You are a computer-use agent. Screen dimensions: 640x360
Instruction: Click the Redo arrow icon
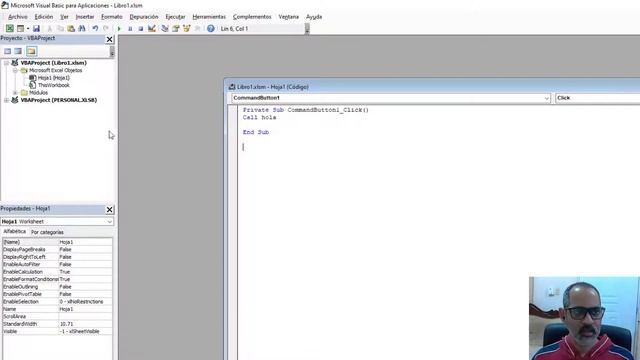point(106,29)
